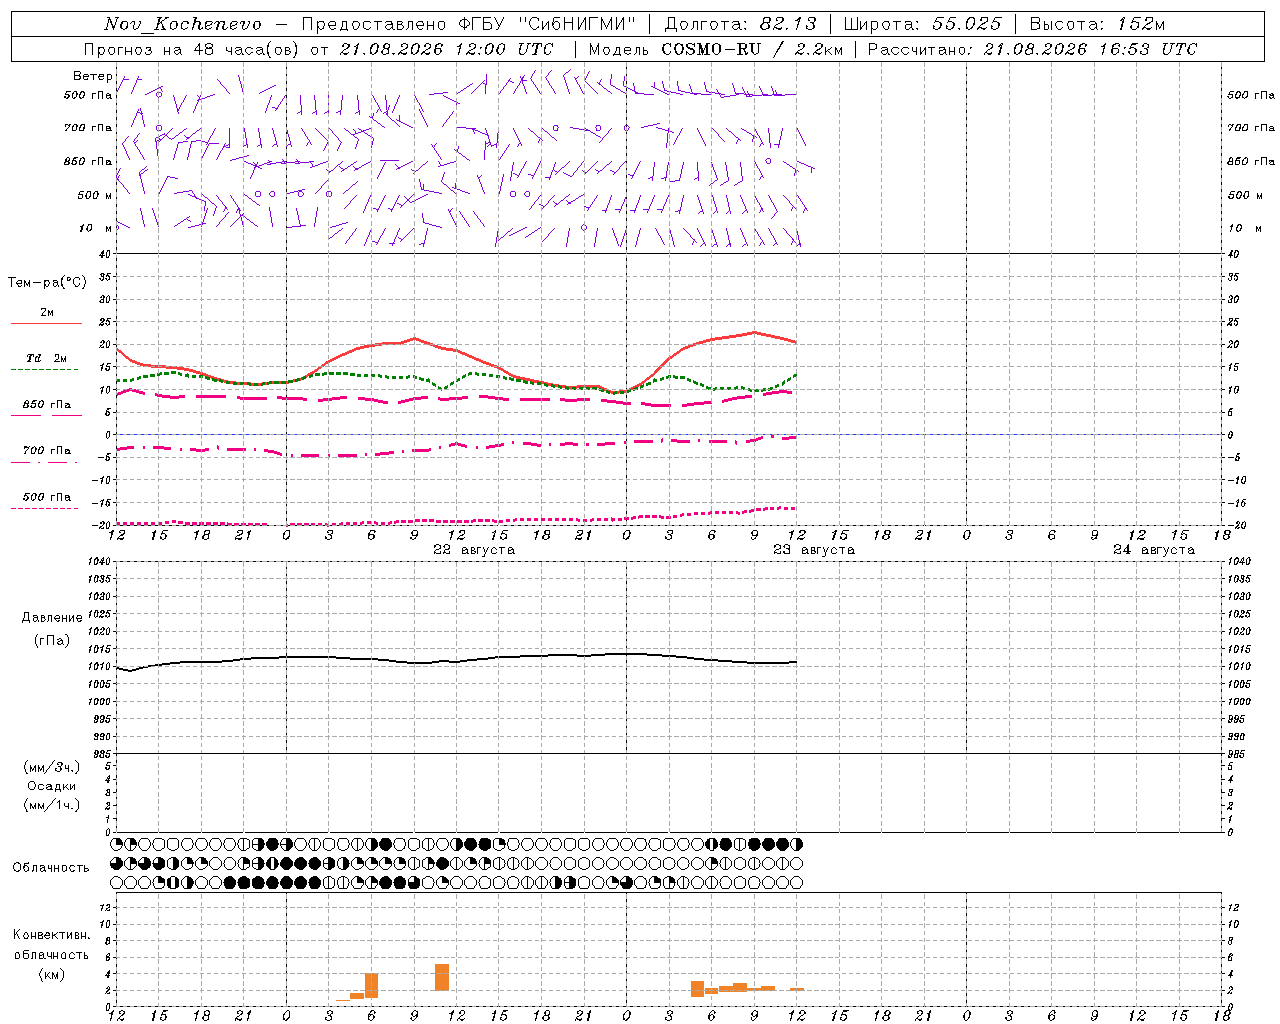Select the 700 гПа dash-dot legend entry
This screenshot has width=1280, height=1024.
[x=47, y=451]
